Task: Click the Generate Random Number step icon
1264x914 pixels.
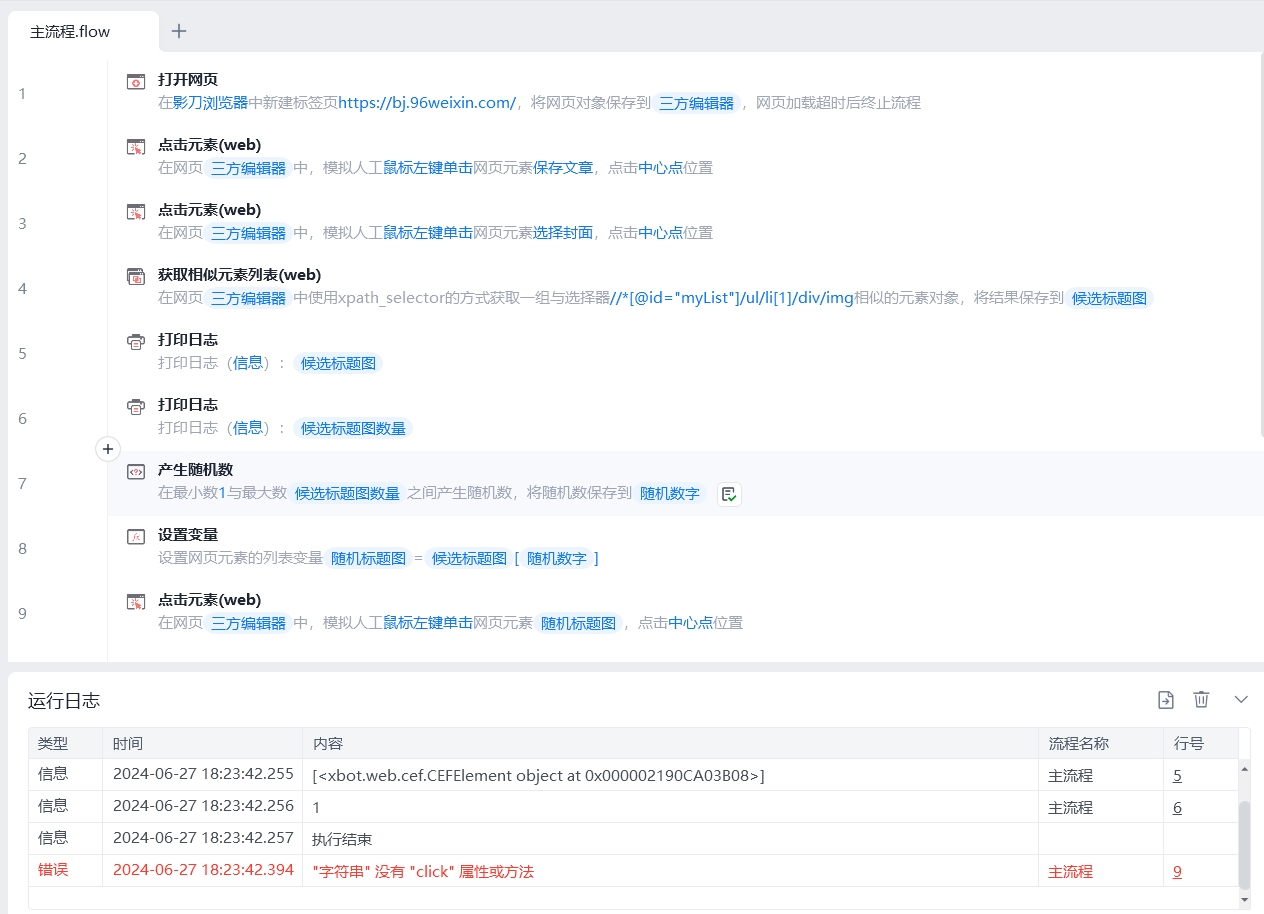Action: 136,471
